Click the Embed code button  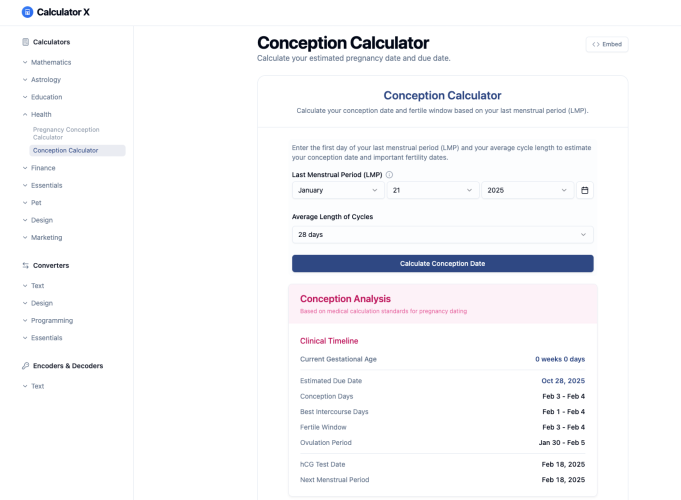[607, 44]
